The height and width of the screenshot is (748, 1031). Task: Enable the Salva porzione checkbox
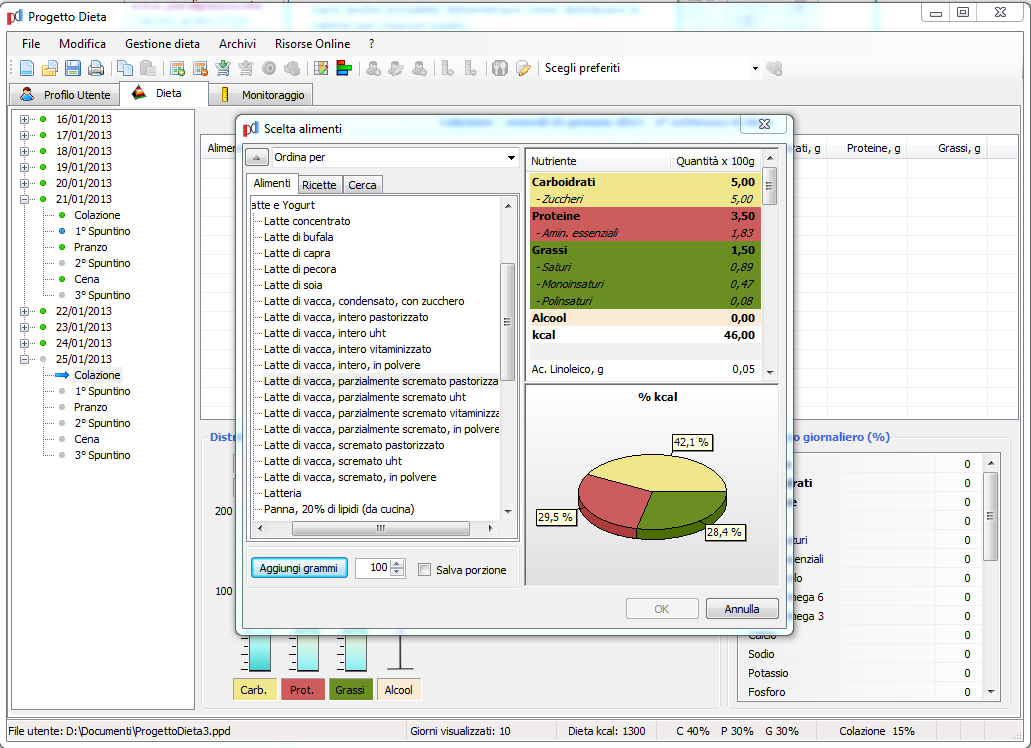pos(425,570)
